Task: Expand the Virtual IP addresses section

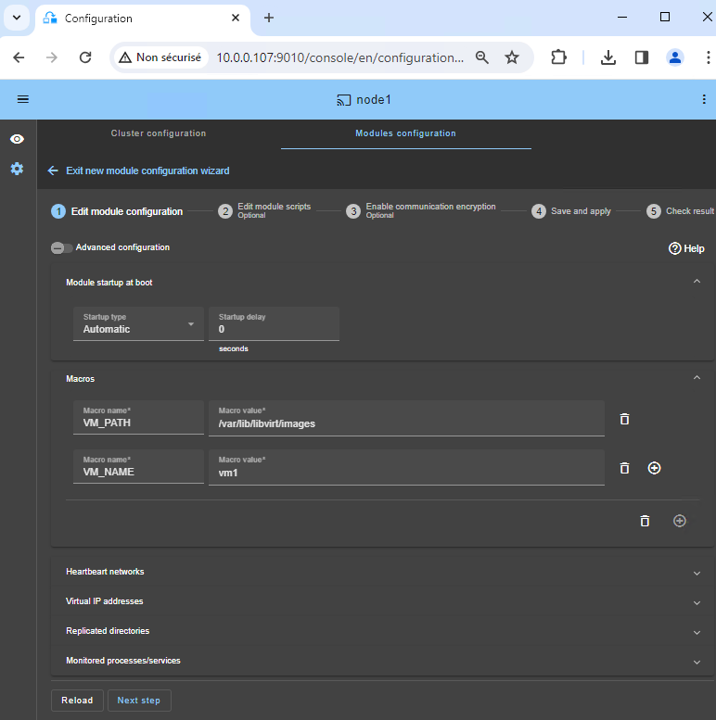Action: (697, 603)
